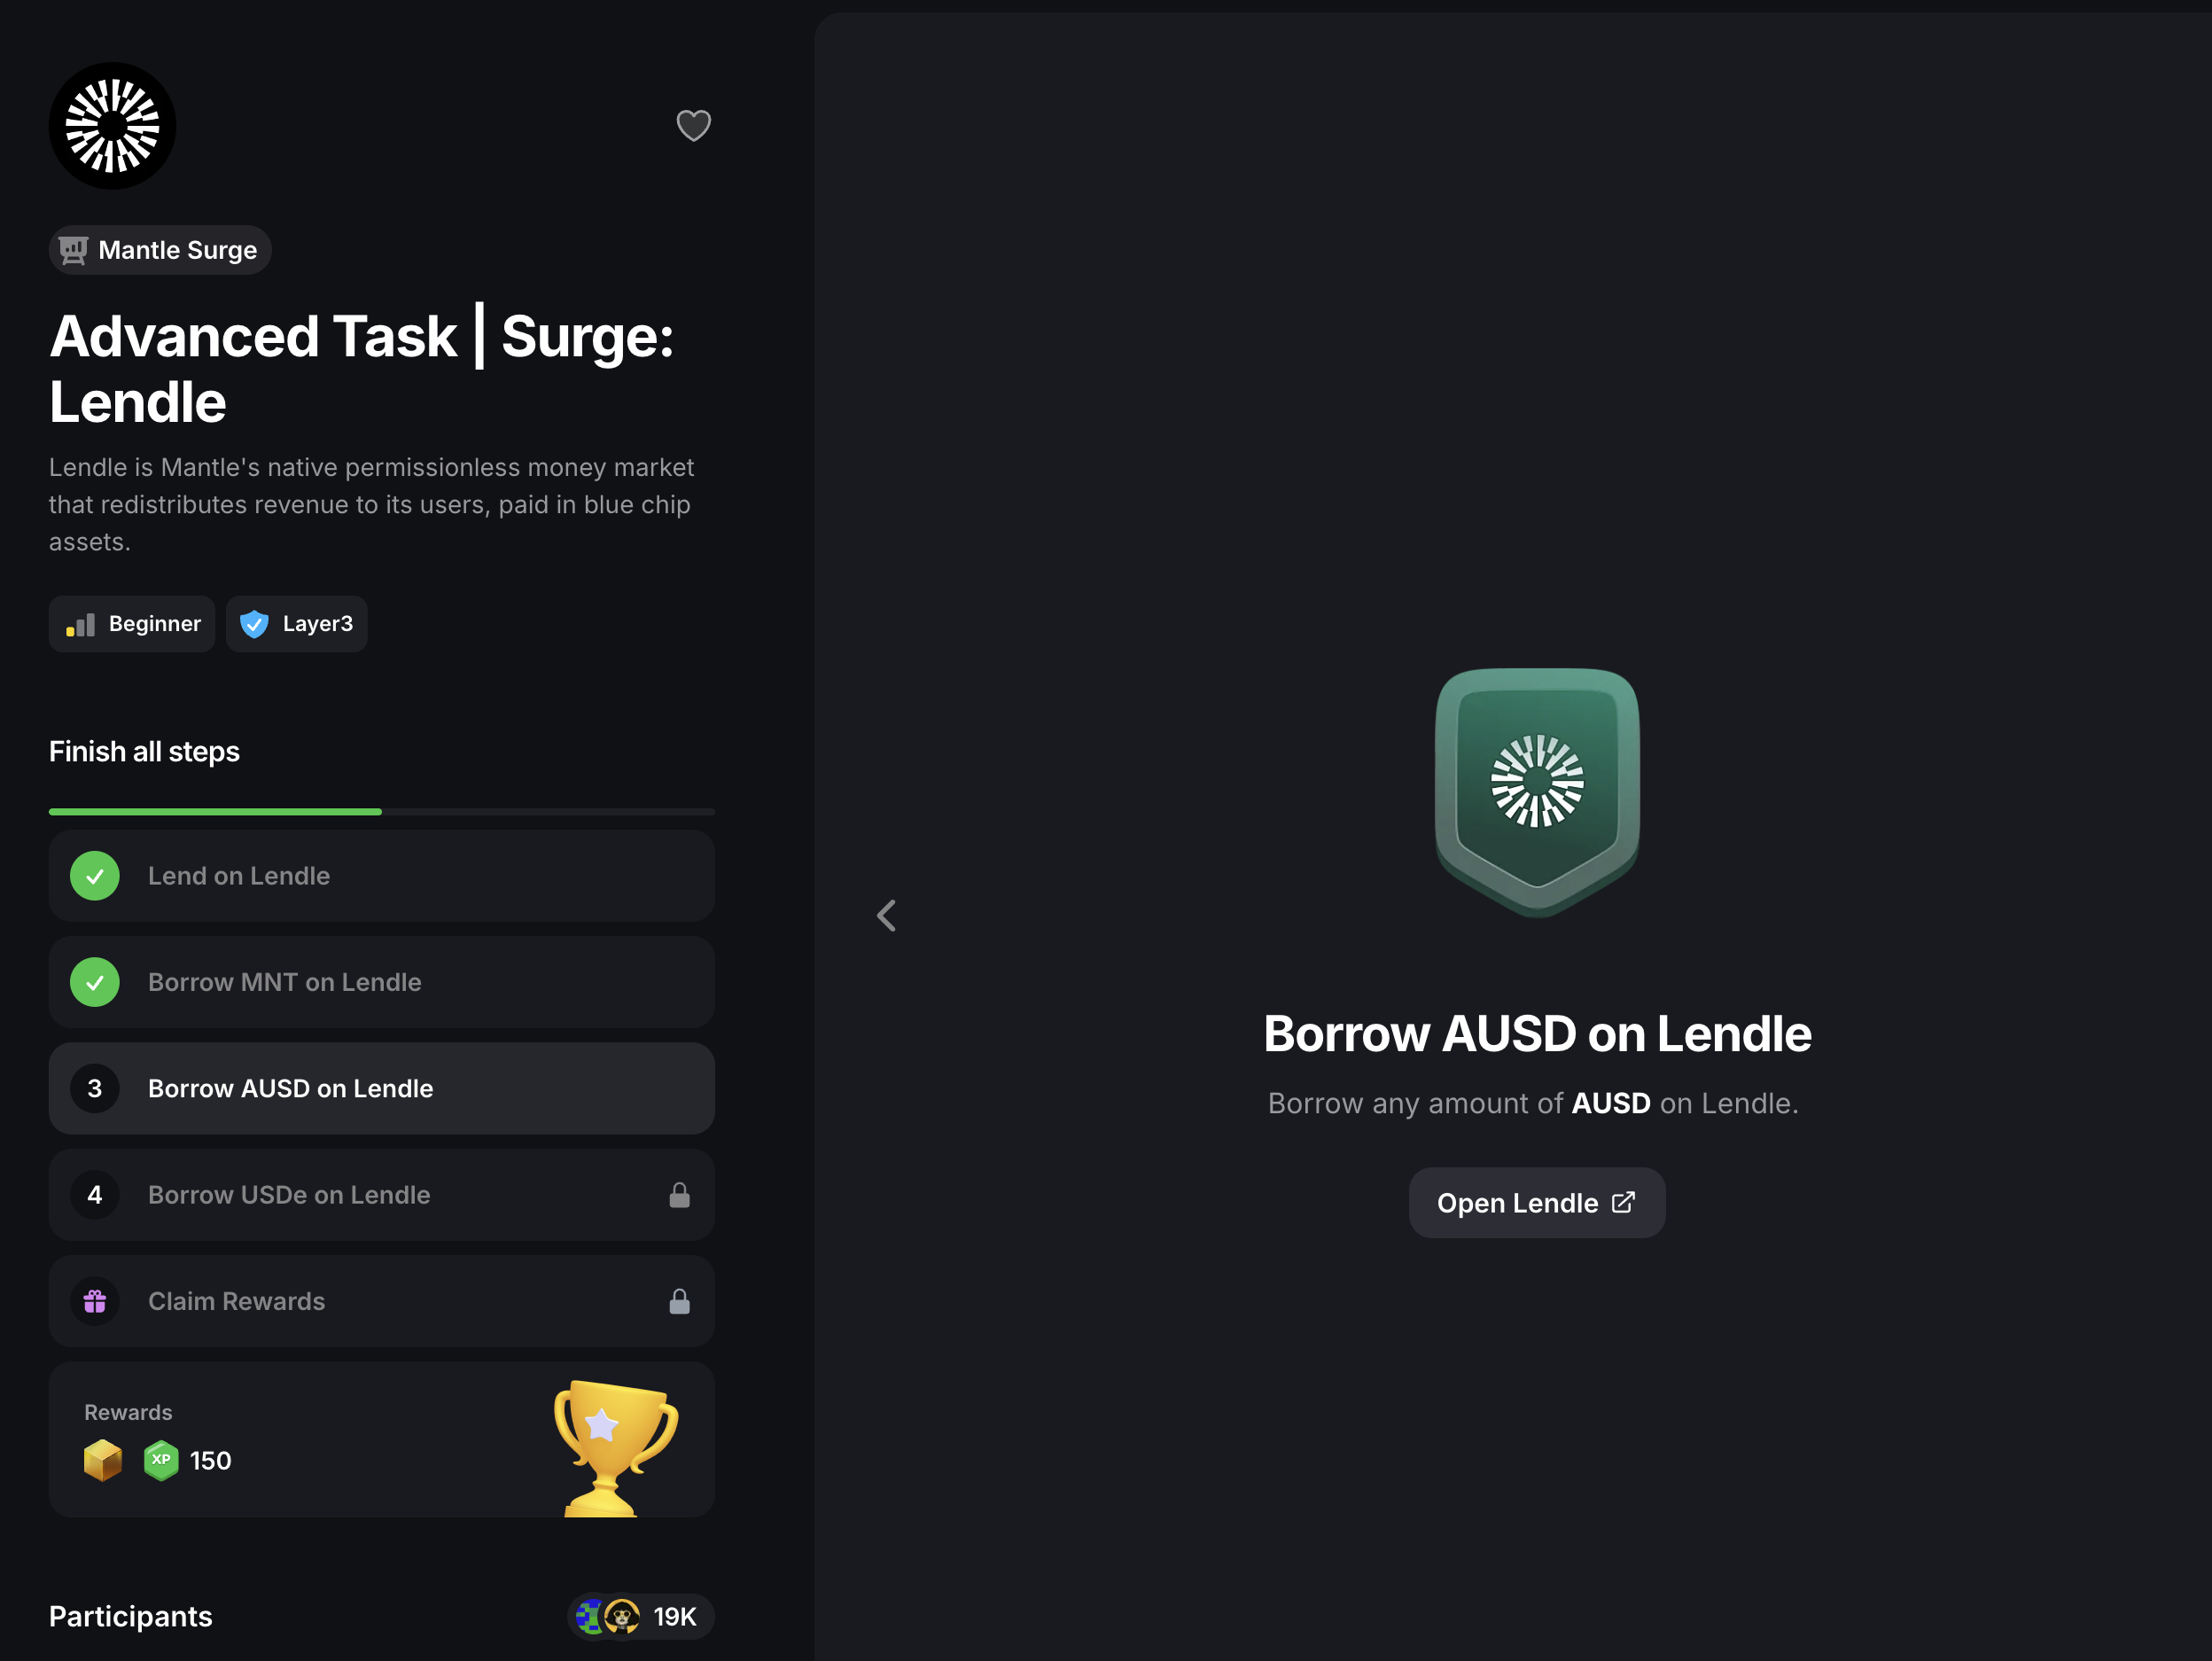The image size is (2212, 1661).
Task: Click the green XP reward icon
Action: (161, 1460)
